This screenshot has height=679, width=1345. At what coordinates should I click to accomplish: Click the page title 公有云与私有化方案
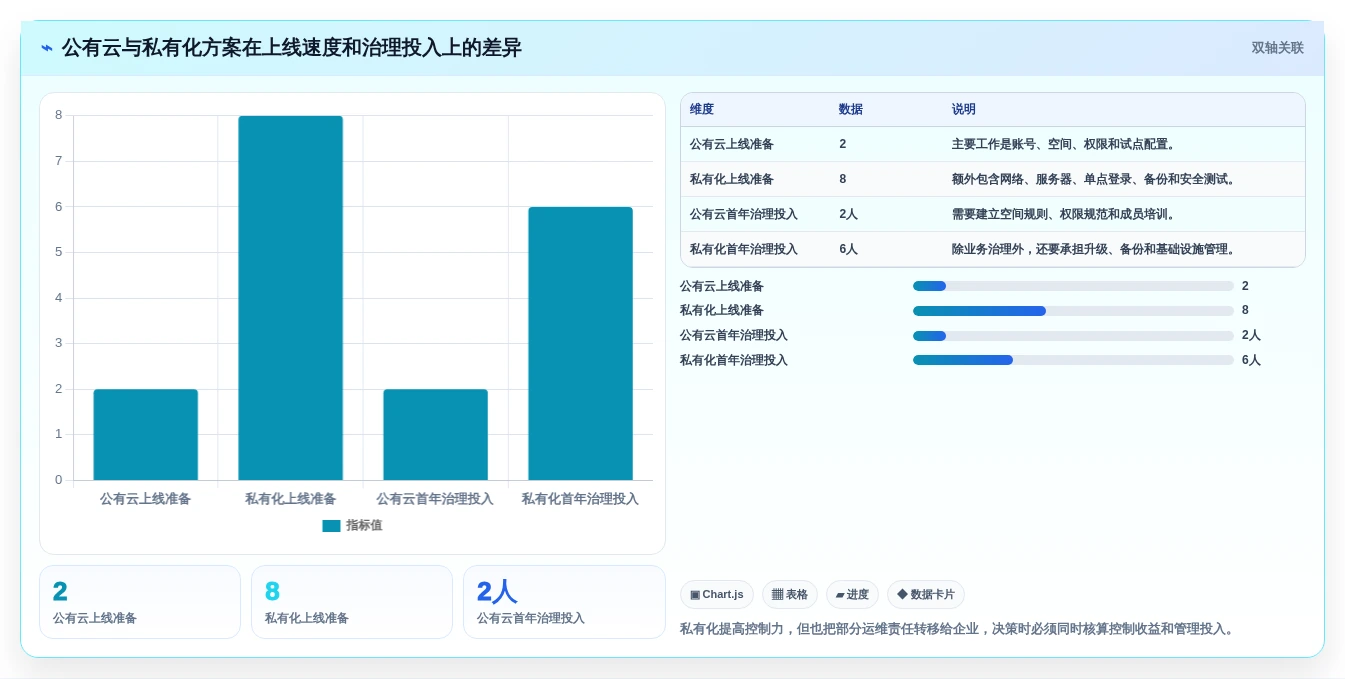coord(292,48)
